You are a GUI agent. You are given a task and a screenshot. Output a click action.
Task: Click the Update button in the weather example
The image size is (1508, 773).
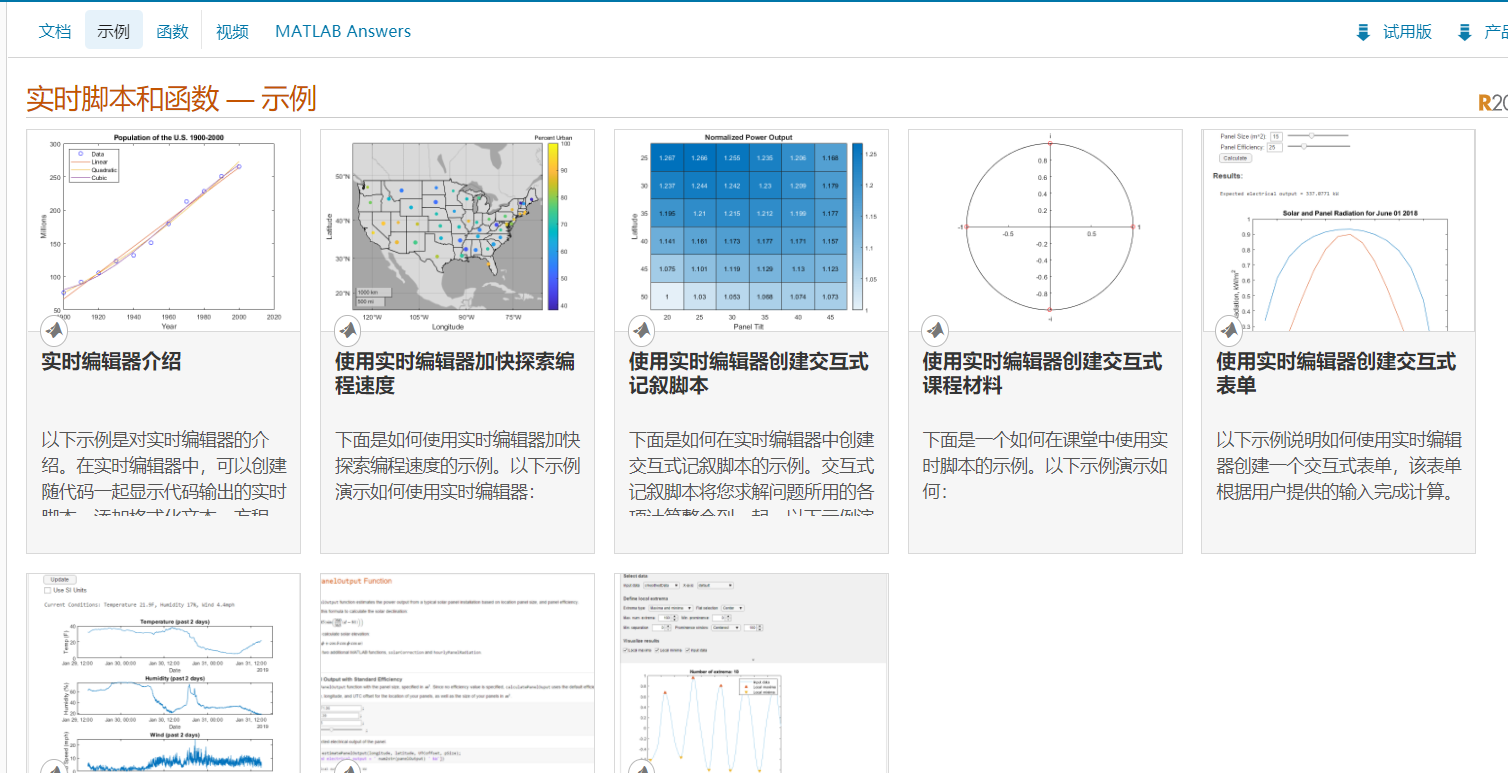[x=59, y=579]
